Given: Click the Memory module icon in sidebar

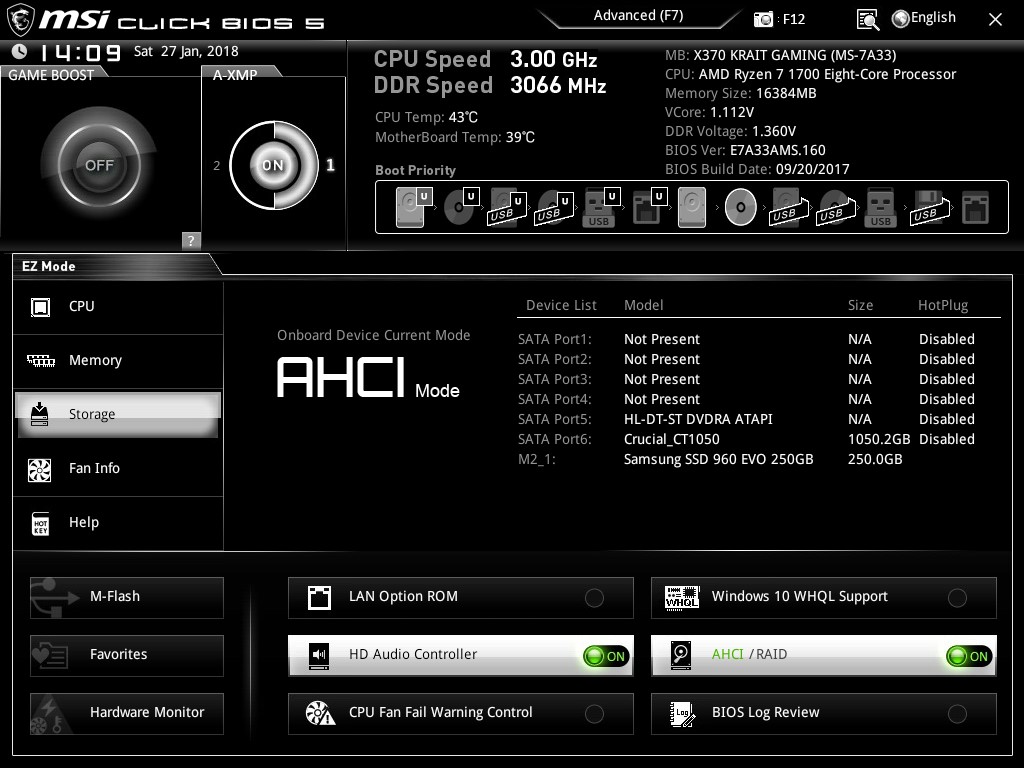Looking at the screenshot, I should (40, 360).
